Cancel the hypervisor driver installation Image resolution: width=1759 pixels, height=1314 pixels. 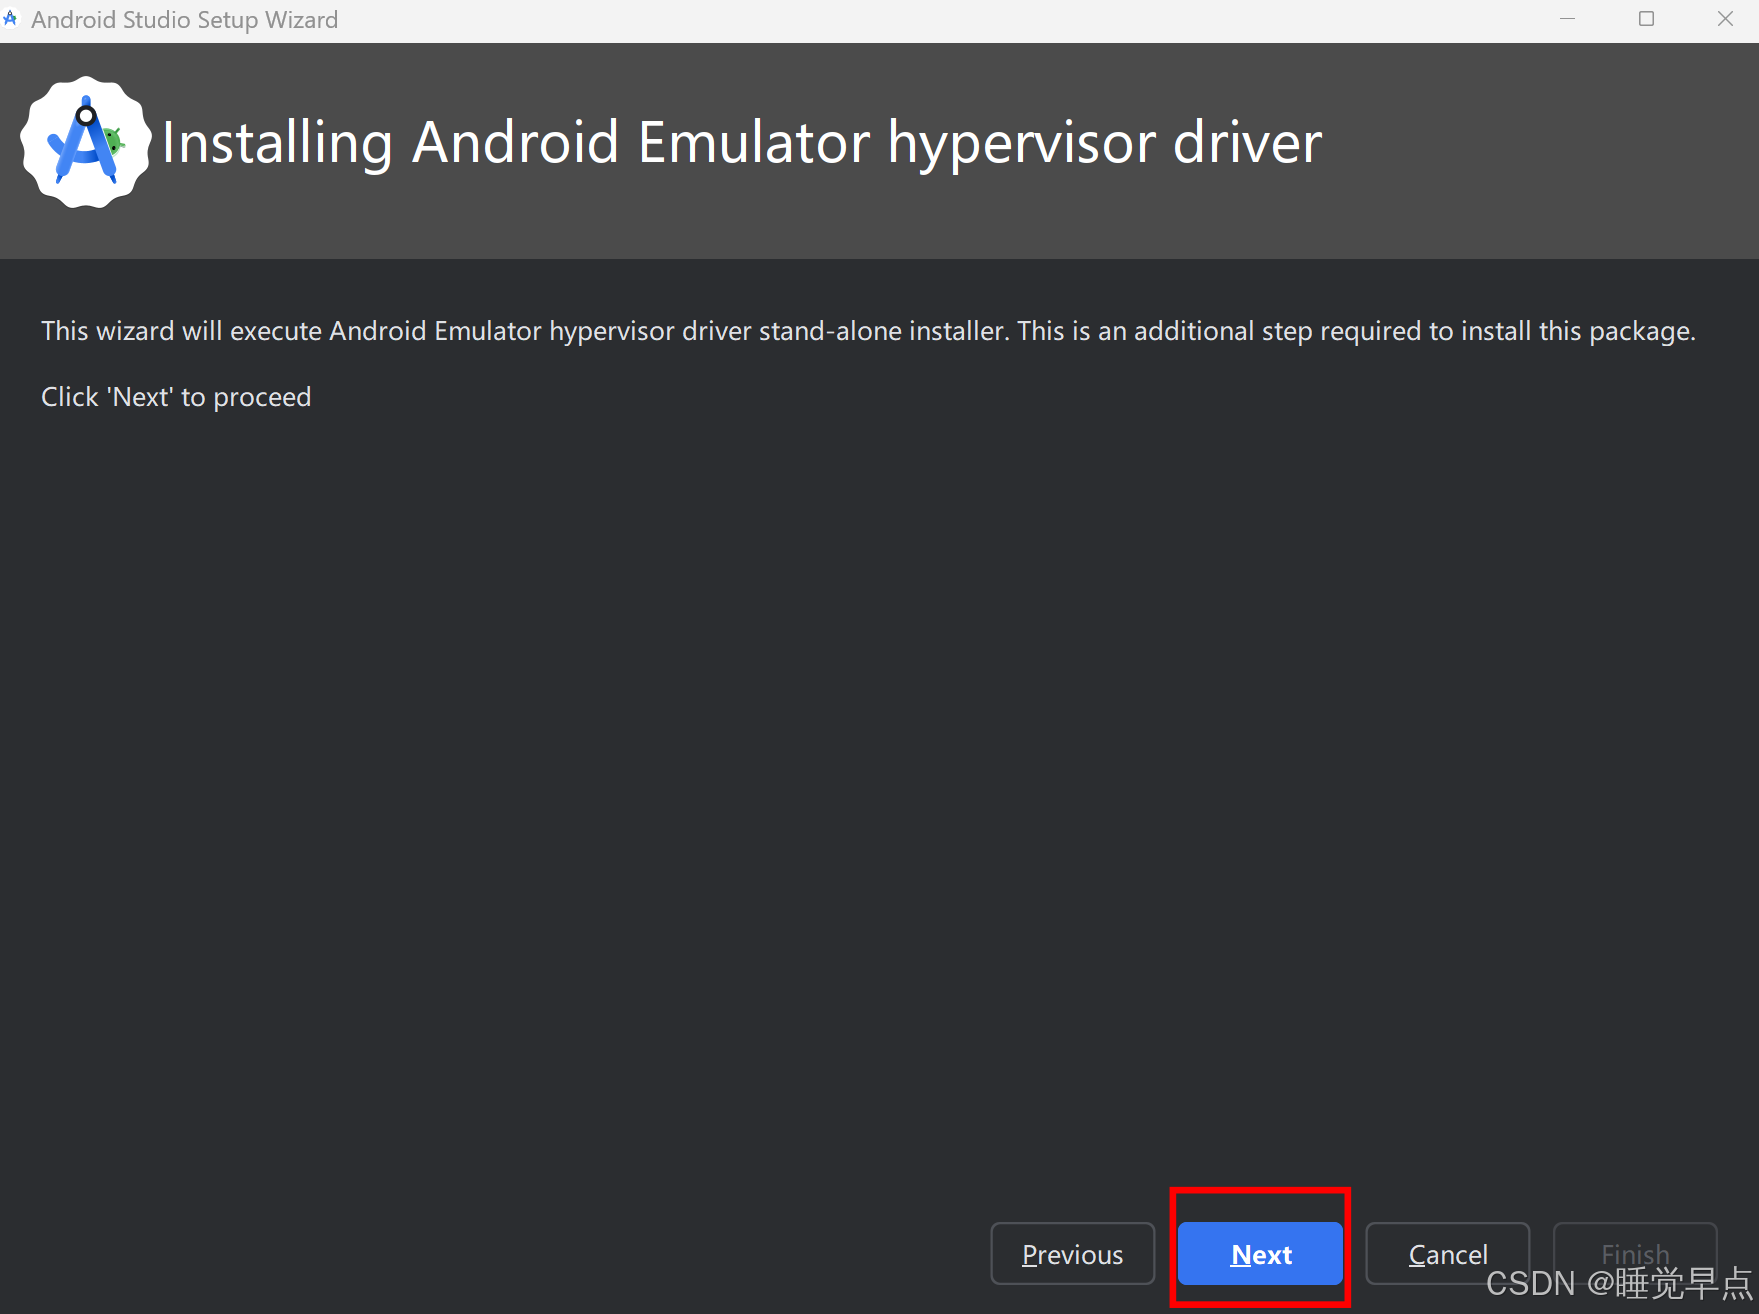(1447, 1254)
